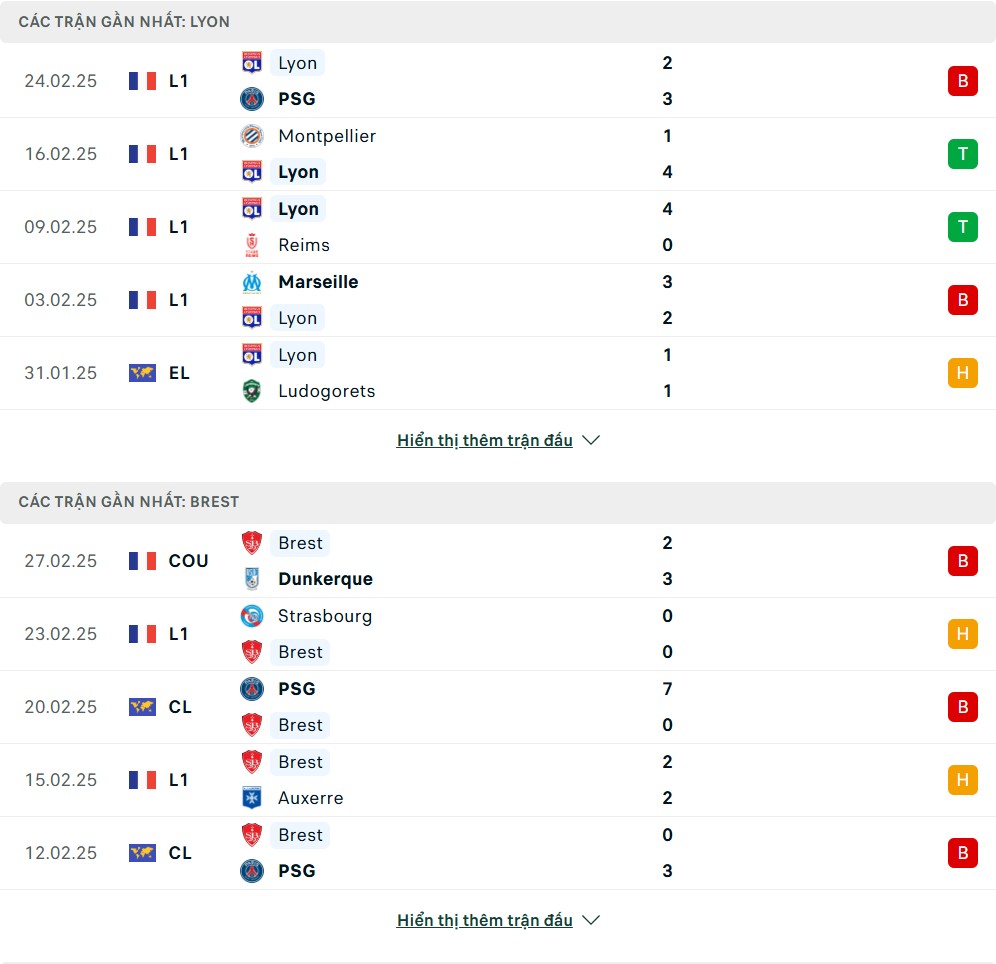996x964 pixels.
Task: Open the PSG 7–0 Brest match row
Action: click(498, 707)
